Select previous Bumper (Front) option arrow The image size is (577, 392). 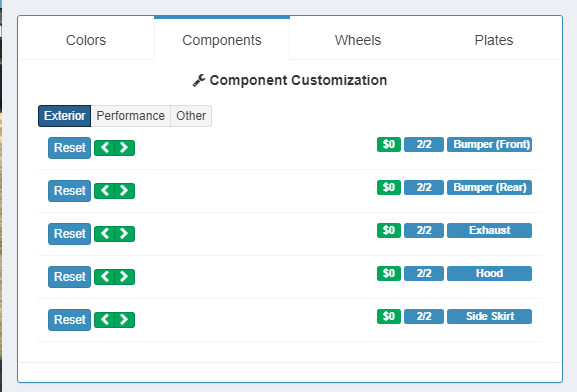click(x=105, y=148)
